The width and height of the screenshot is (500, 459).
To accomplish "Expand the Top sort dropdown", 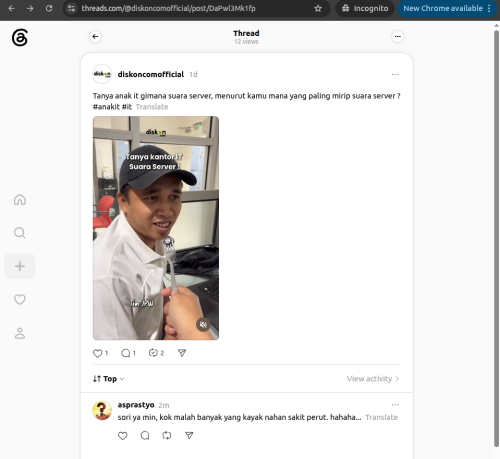I will [108, 379].
